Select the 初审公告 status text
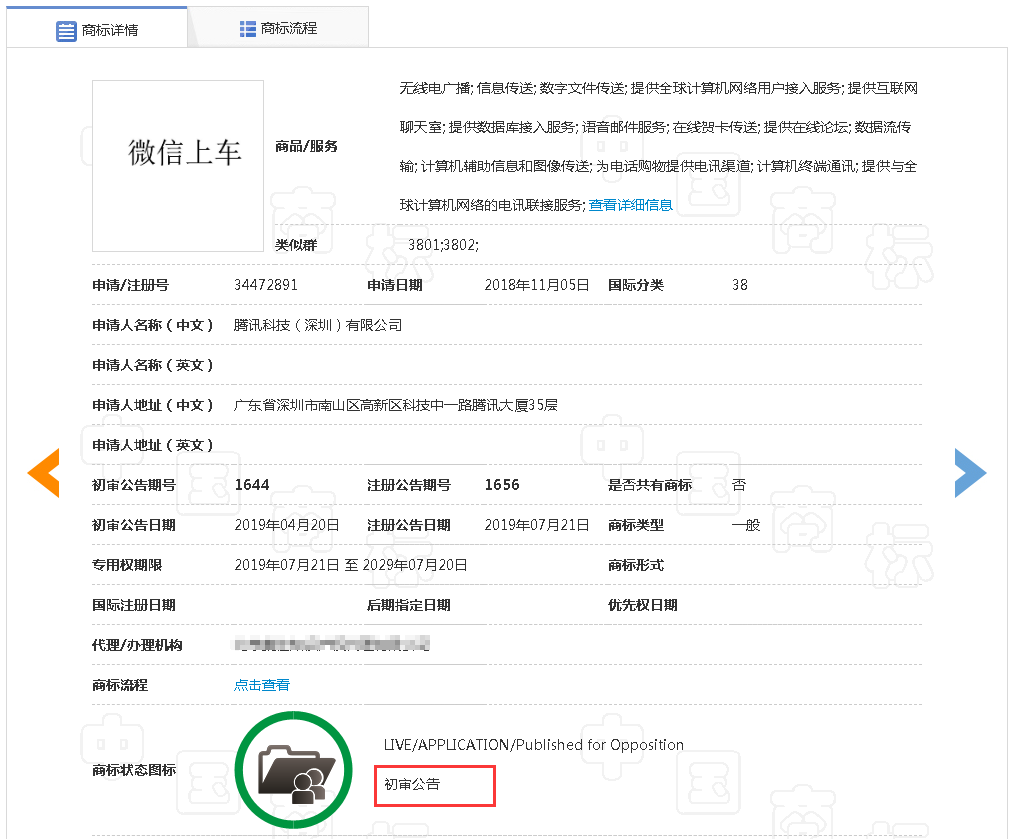The width and height of the screenshot is (1015, 839). pyautogui.click(x=412, y=785)
